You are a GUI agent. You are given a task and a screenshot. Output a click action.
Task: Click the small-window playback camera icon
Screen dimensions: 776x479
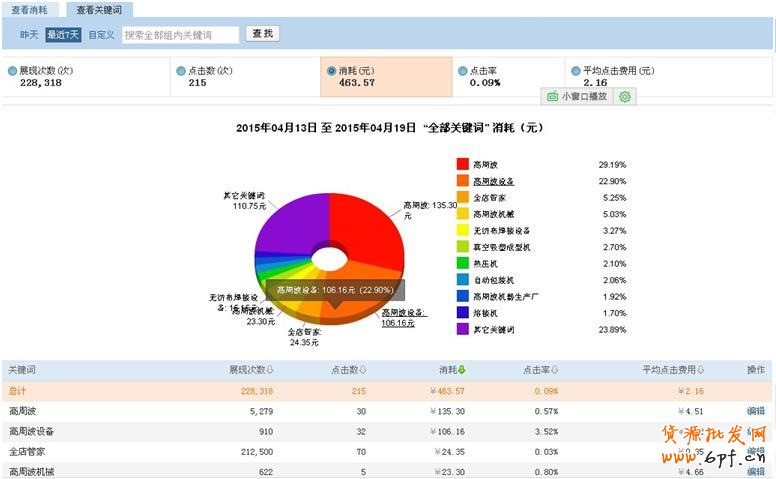click(552, 96)
